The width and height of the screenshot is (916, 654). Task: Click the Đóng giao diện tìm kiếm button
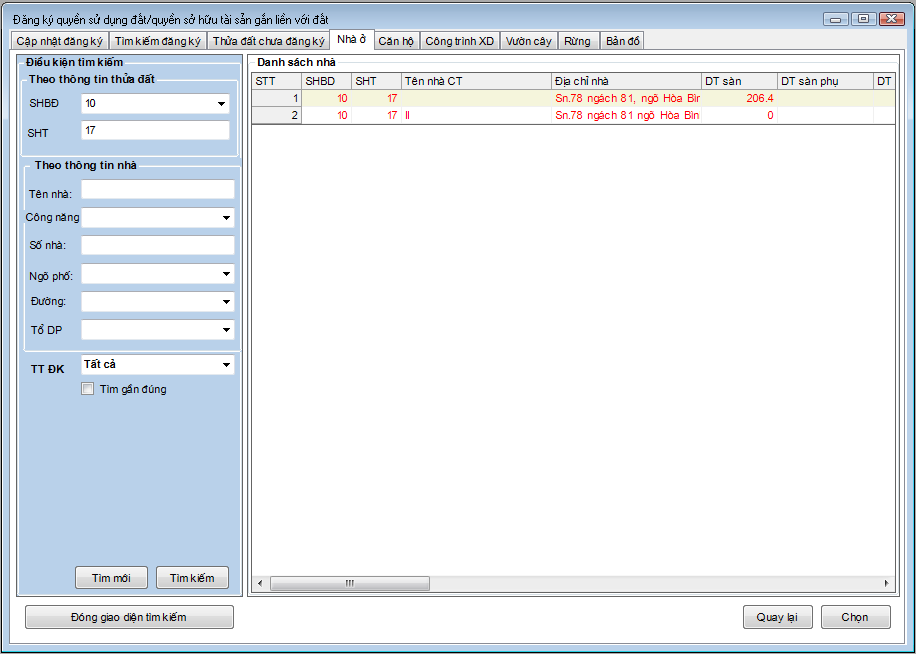[129, 617]
